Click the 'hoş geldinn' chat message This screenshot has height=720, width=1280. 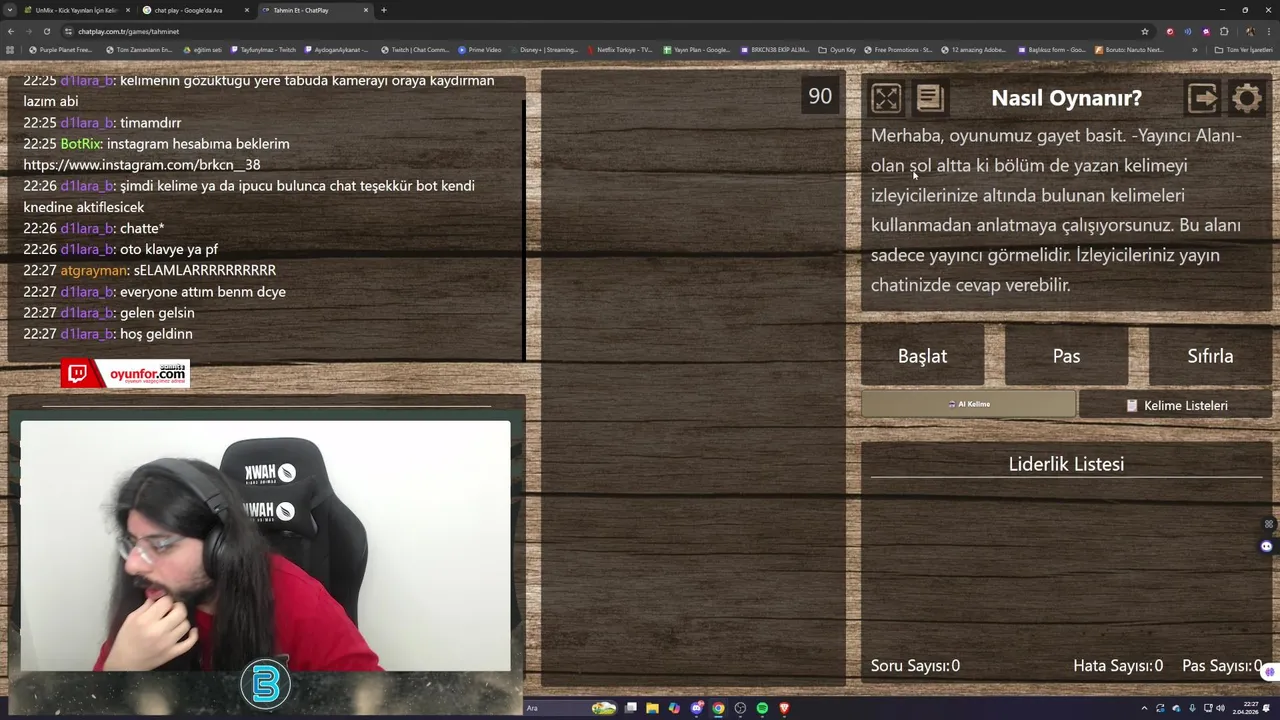point(156,334)
